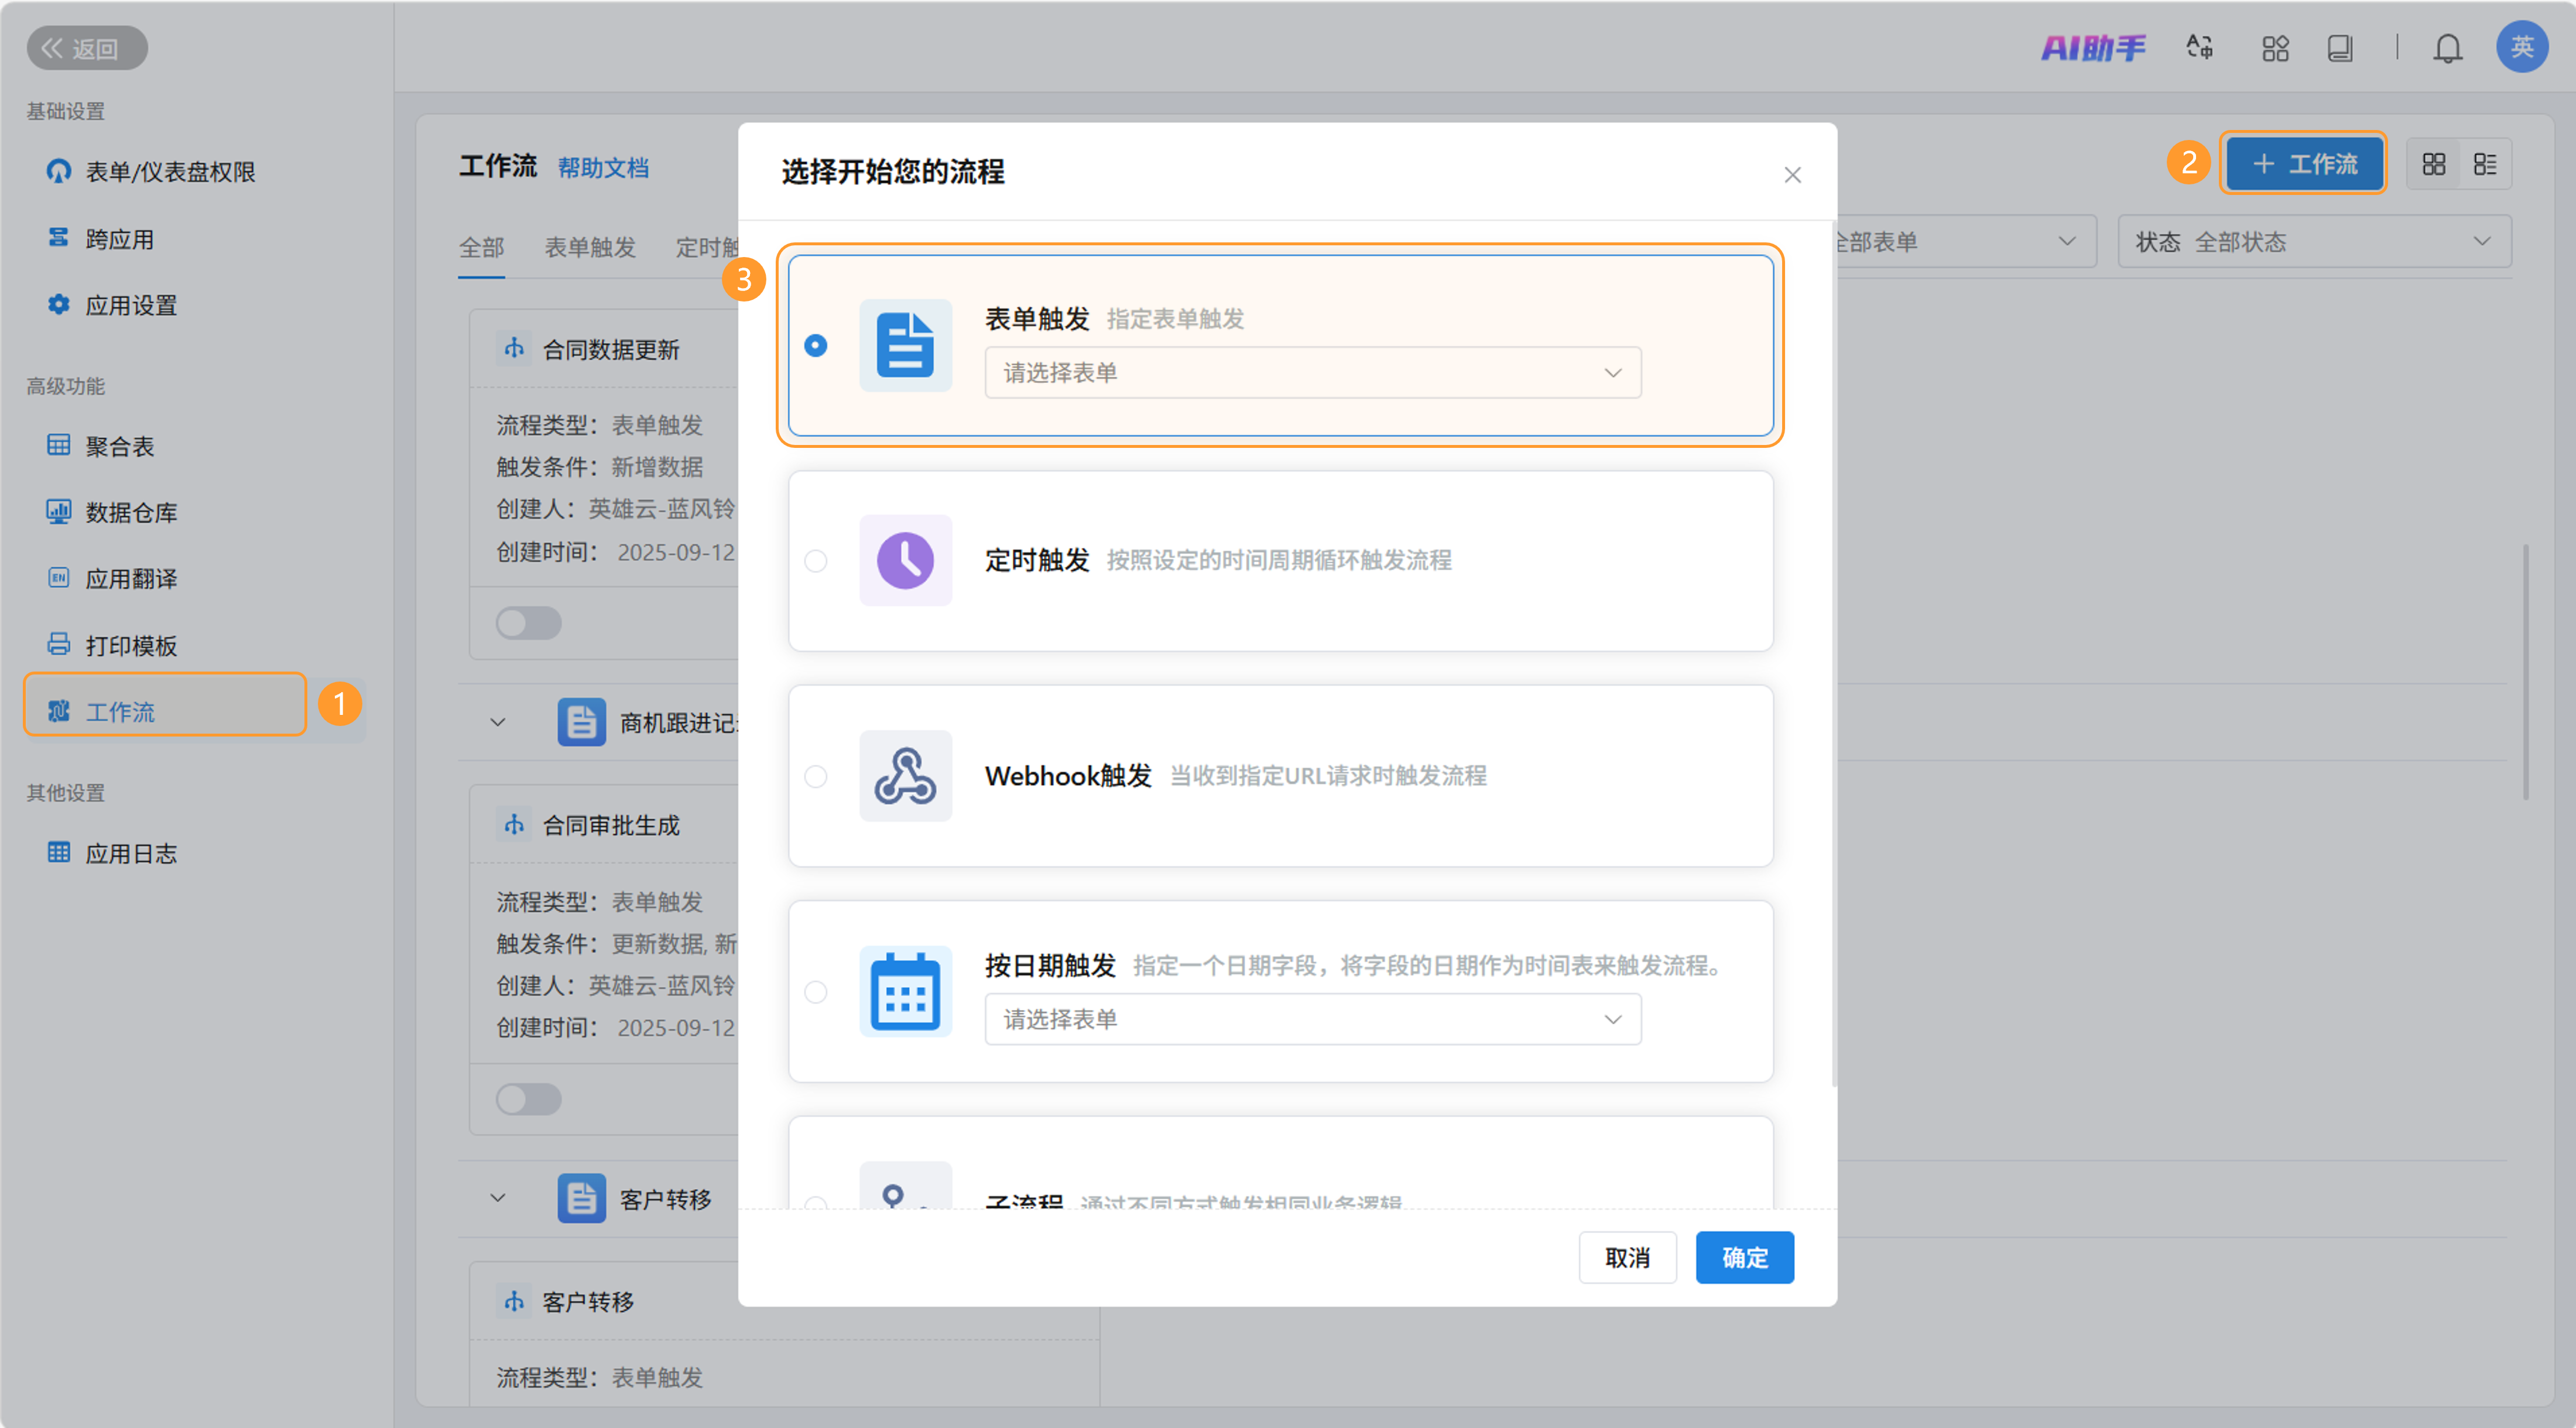Select the 定时触发 radio option

[816, 561]
